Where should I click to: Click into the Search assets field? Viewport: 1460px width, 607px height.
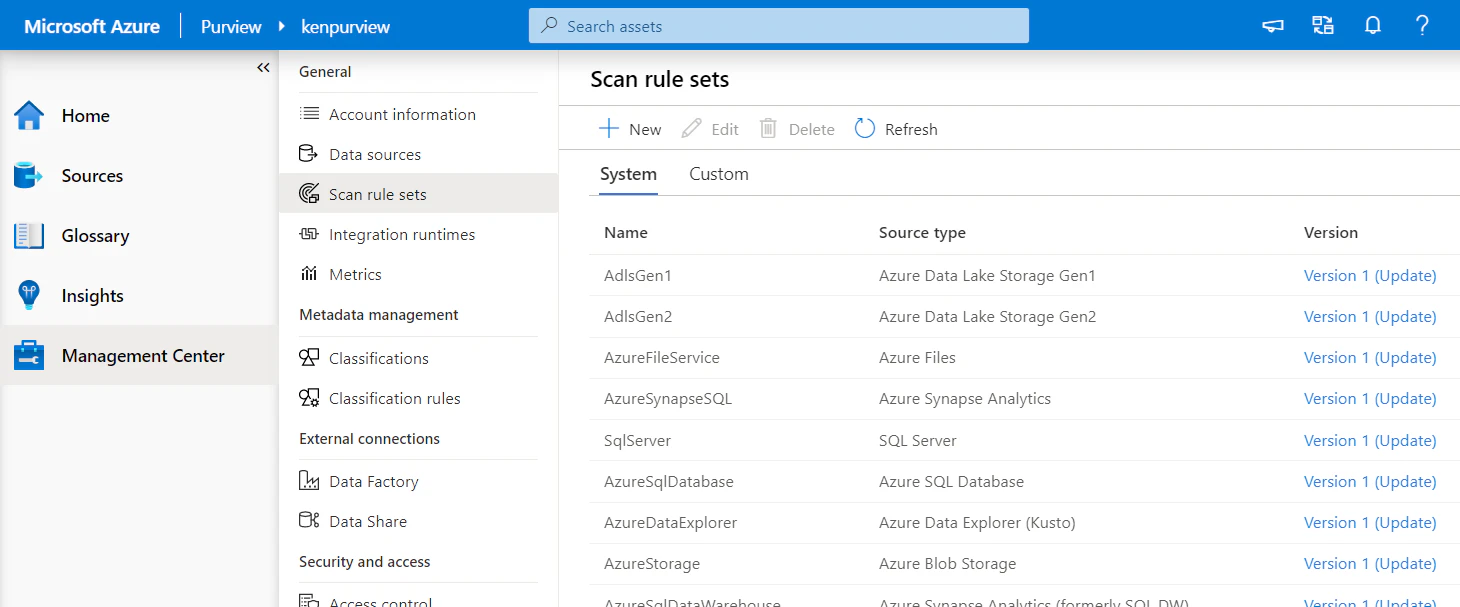point(778,26)
